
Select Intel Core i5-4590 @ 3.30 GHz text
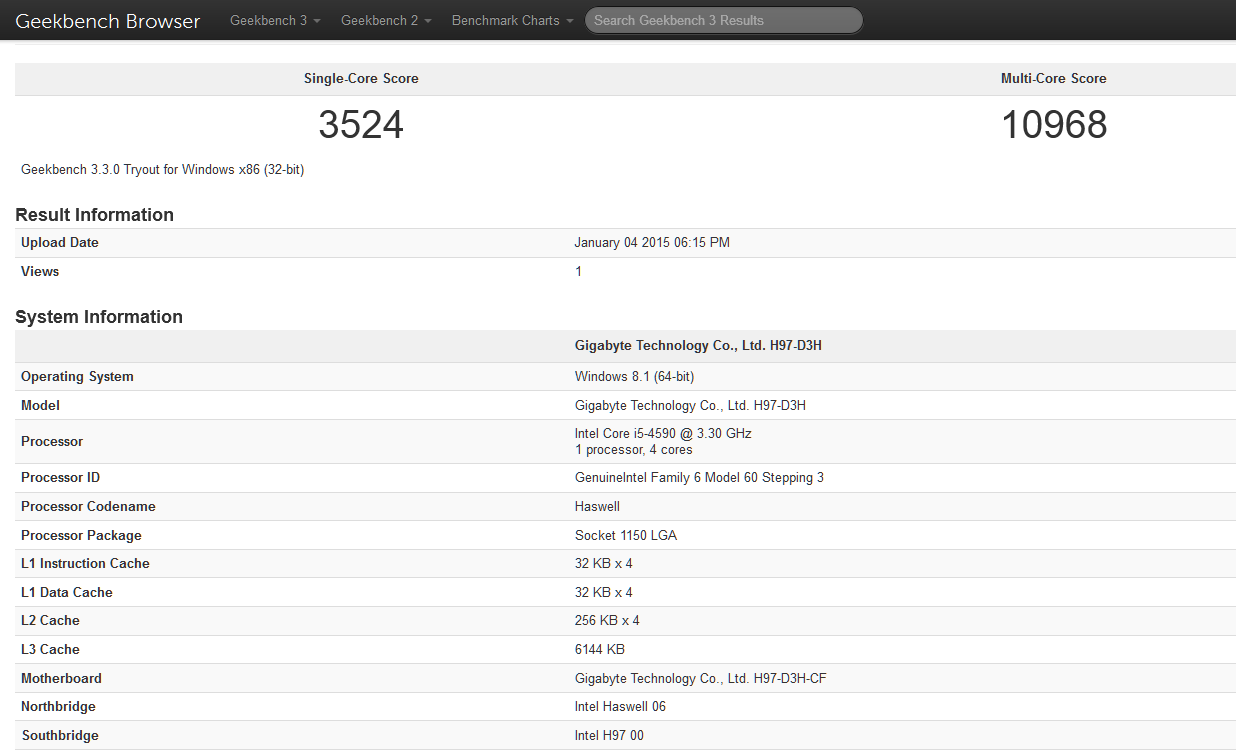click(663, 434)
